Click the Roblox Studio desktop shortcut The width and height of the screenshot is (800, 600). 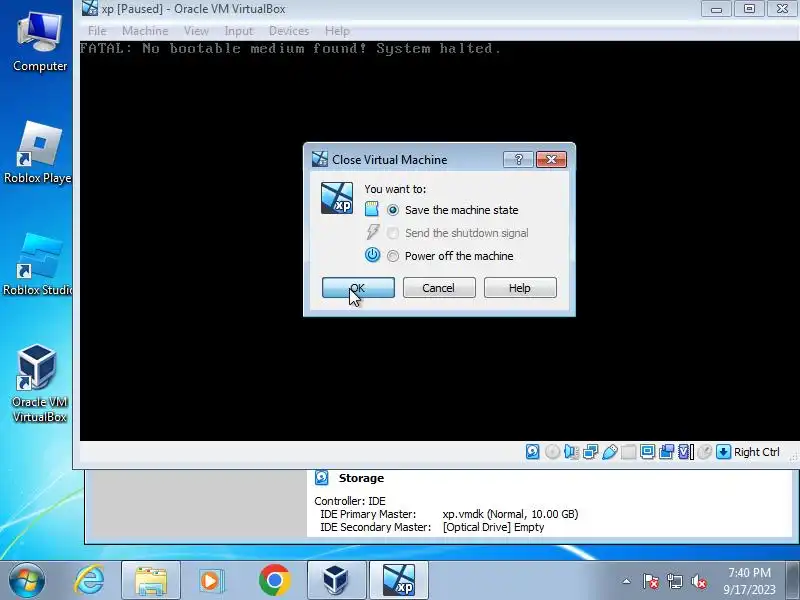(37, 265)
